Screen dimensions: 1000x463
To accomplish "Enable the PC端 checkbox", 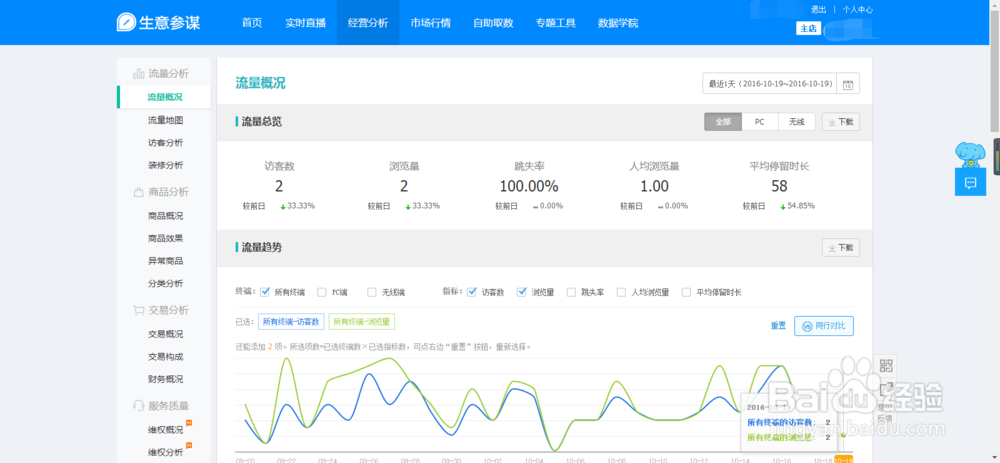I will pos(322,292).
